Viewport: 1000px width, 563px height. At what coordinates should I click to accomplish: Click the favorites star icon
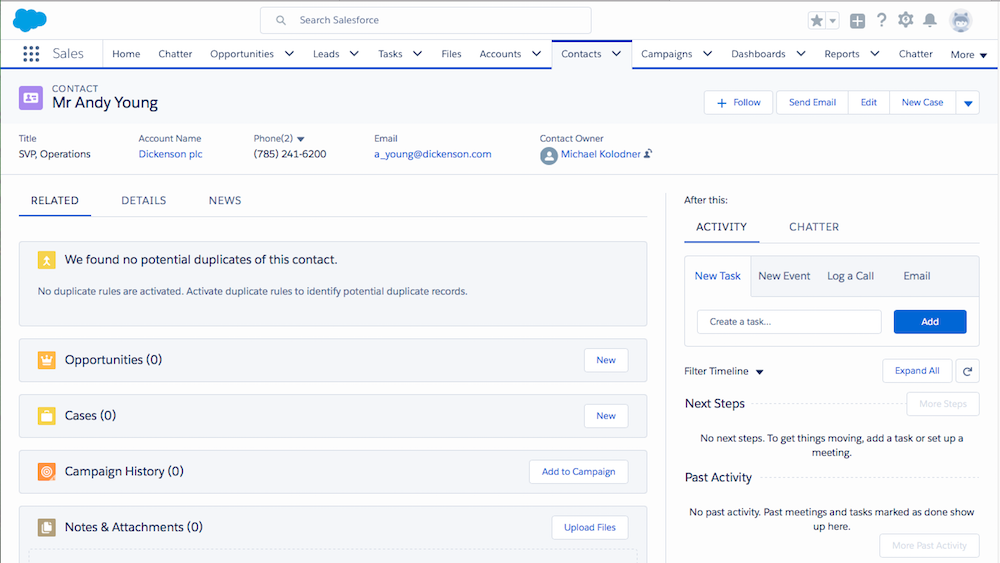[x=816, y=20]
